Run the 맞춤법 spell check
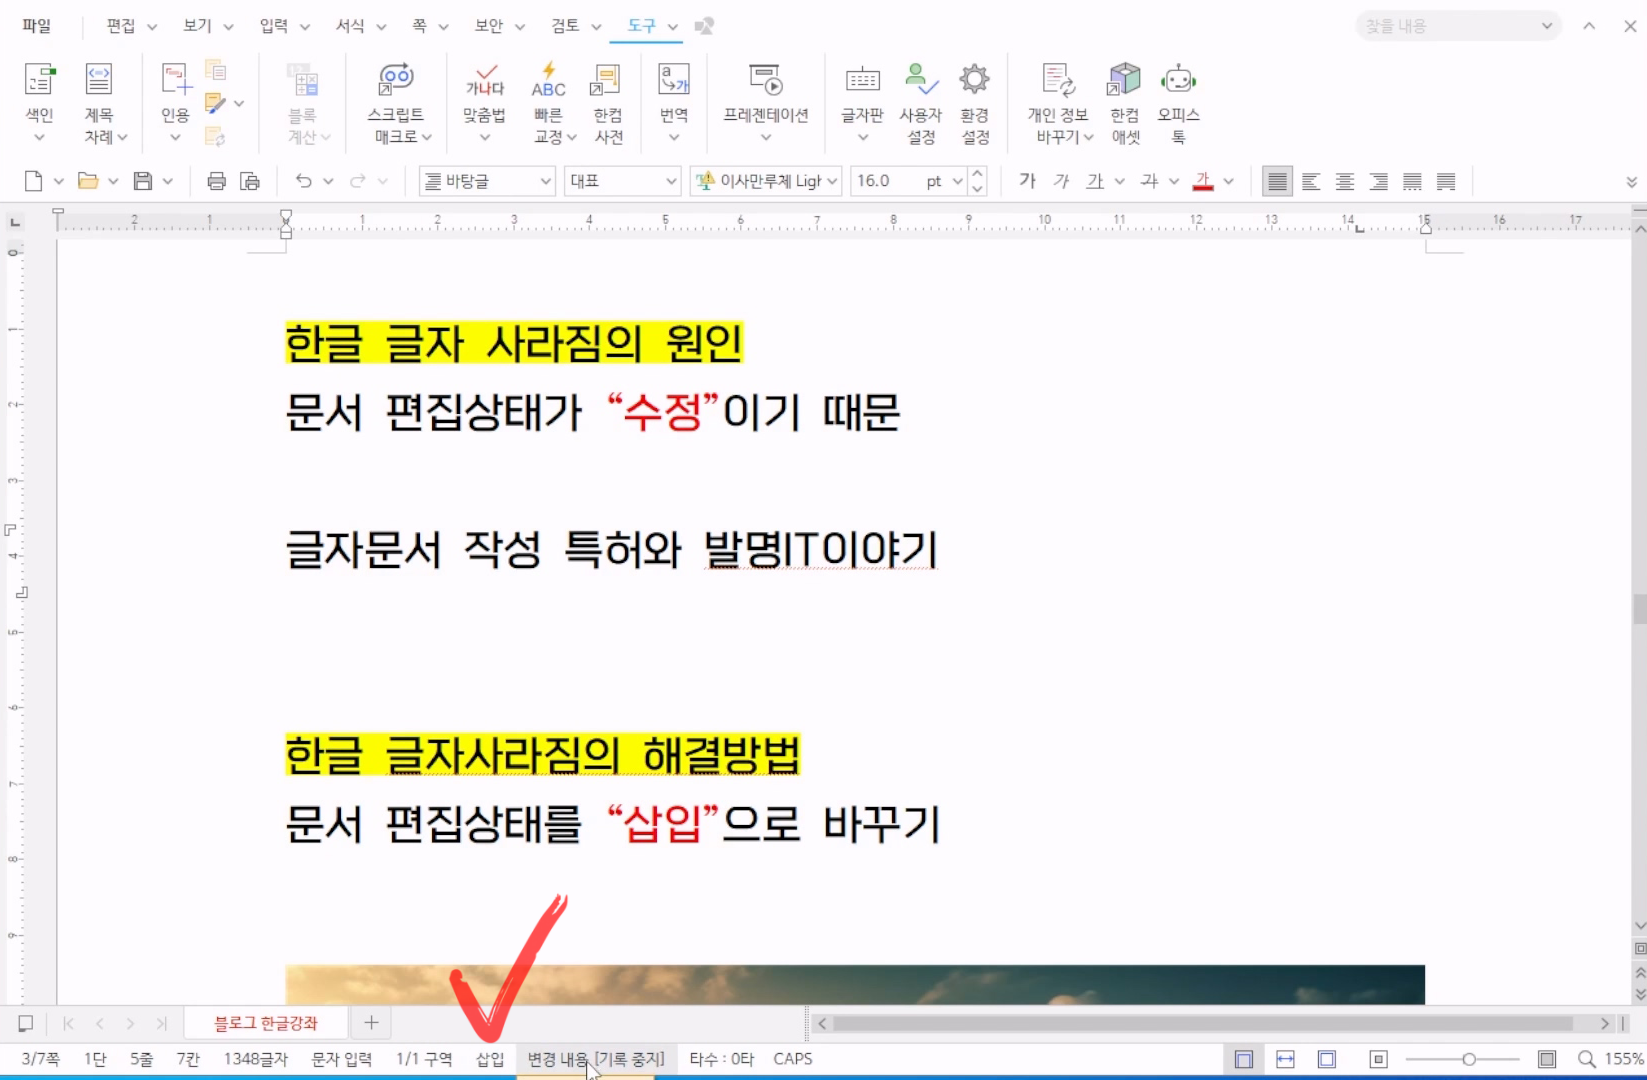This screenshot has height=1080, width=1647. coord(485,102)
